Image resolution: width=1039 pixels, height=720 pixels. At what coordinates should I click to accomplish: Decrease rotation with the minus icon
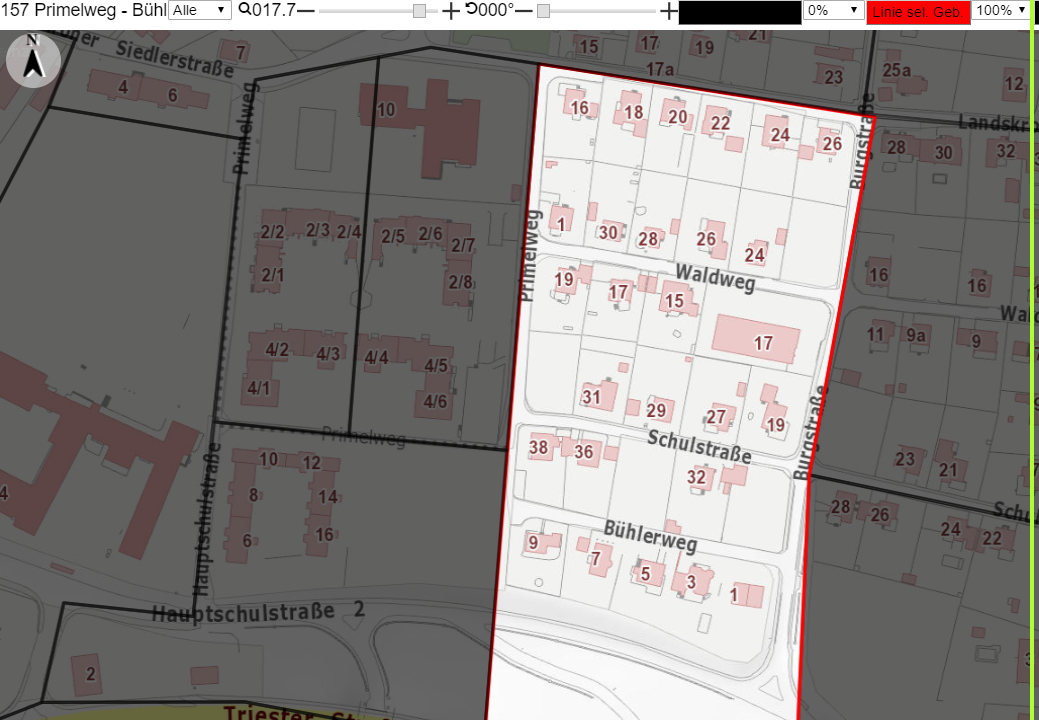[x=523, y=11]
